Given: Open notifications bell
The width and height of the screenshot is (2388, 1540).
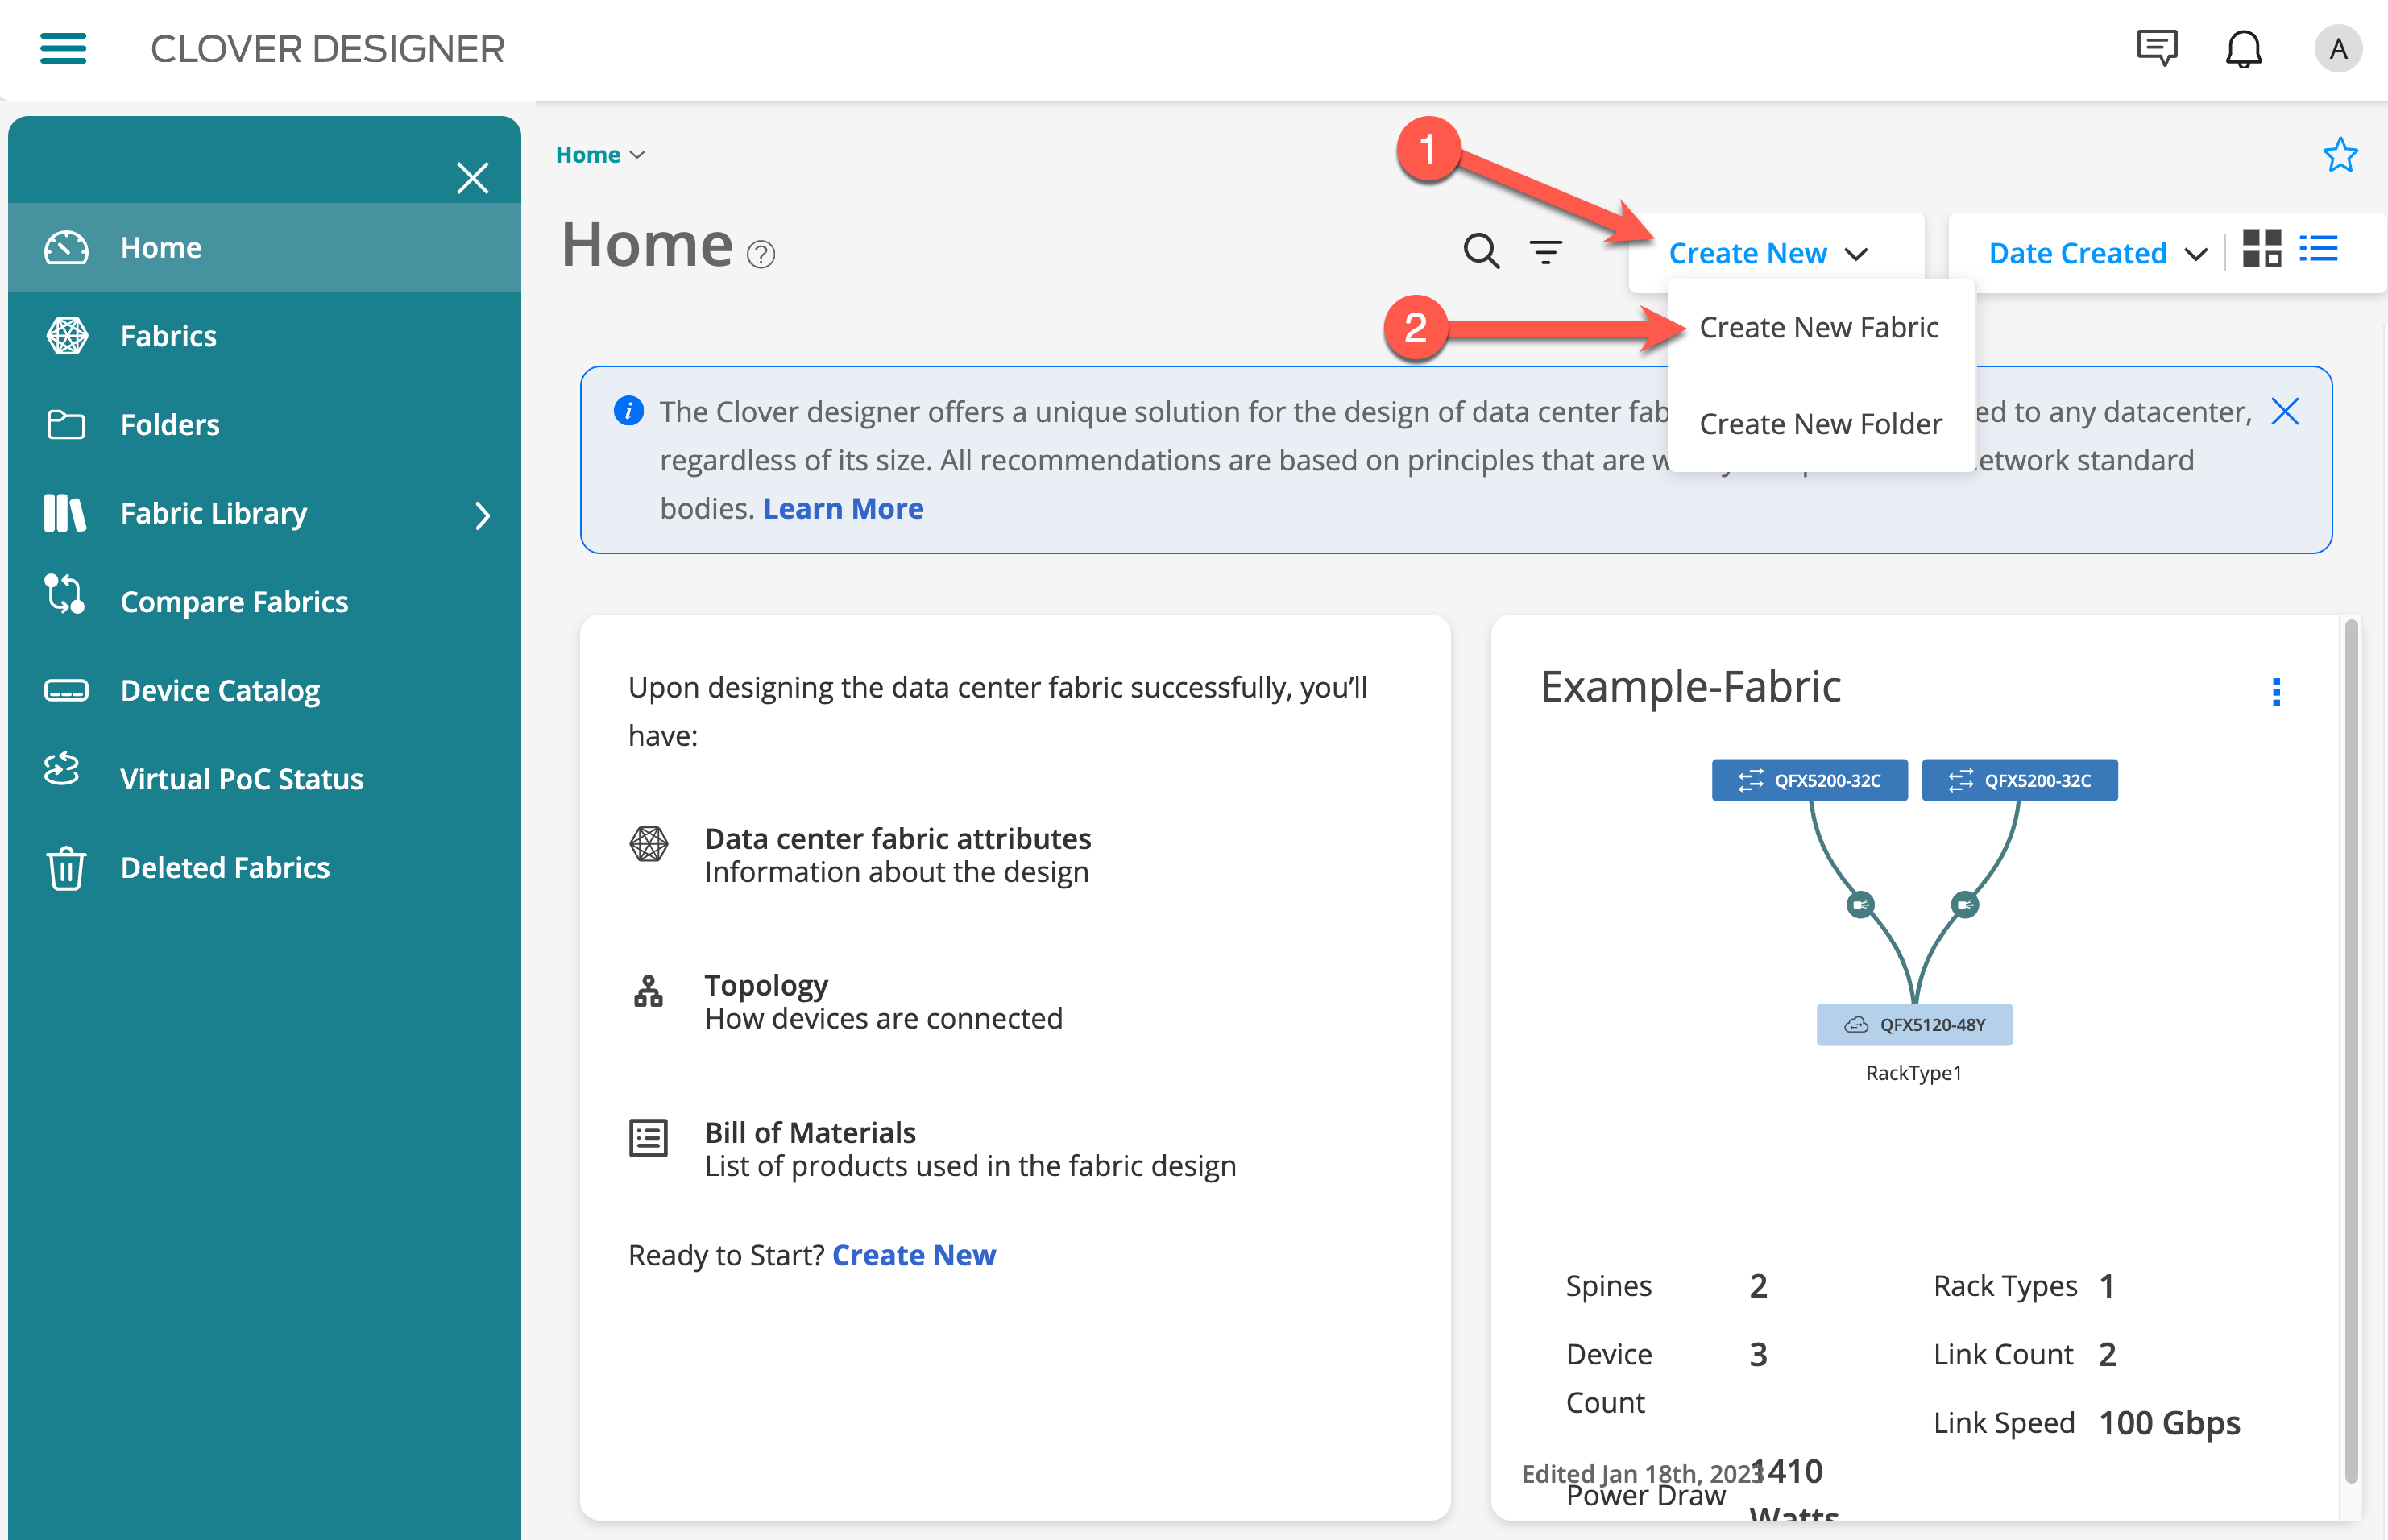Looking at the screenshot, I should pos(2243,48).
